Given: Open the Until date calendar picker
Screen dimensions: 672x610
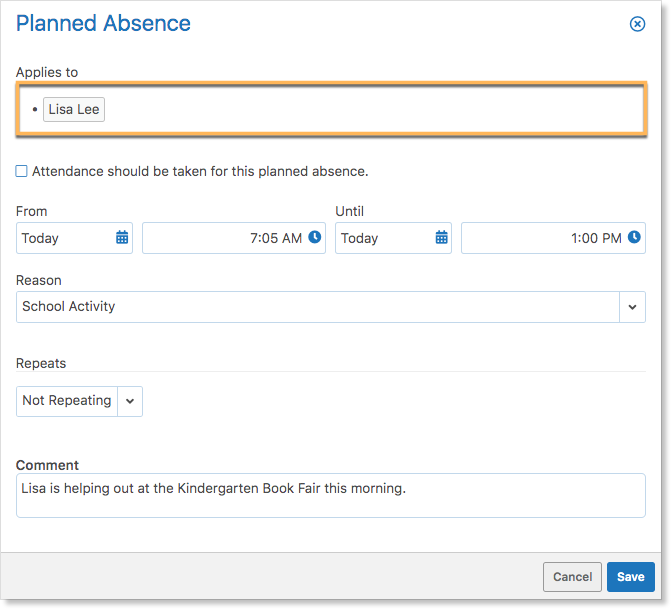Looking at the screenshot, I should [x=441, y=237].
